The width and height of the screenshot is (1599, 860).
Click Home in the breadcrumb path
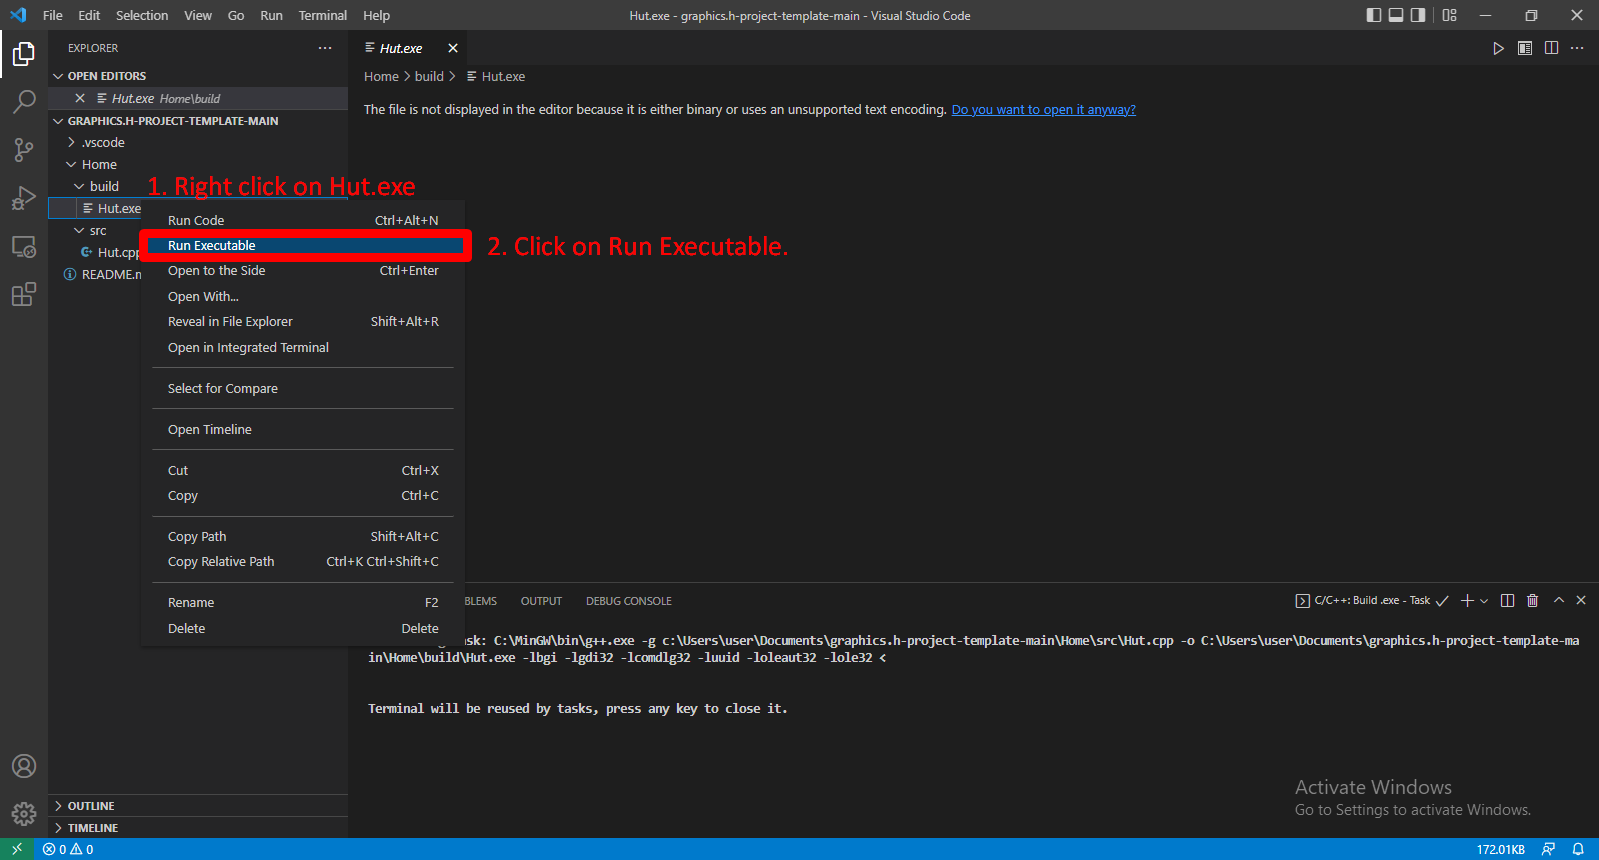(x=381, y=76)
